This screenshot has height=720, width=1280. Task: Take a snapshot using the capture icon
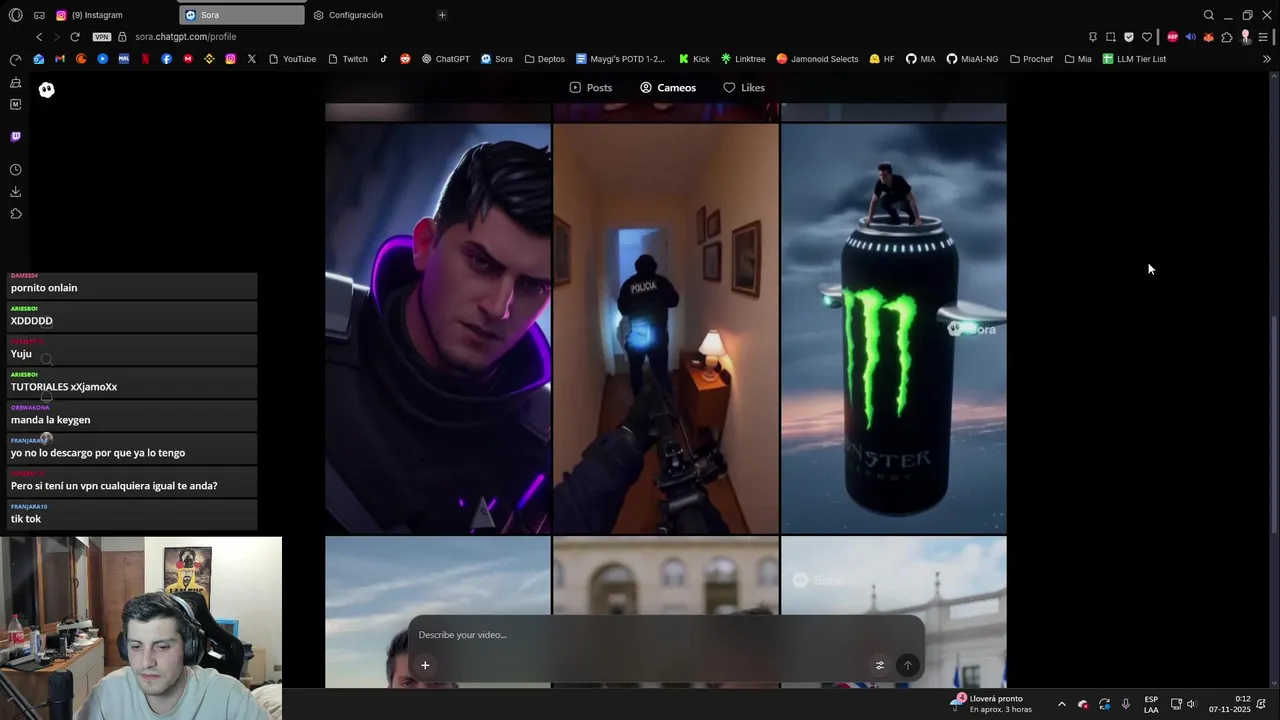1110,37
